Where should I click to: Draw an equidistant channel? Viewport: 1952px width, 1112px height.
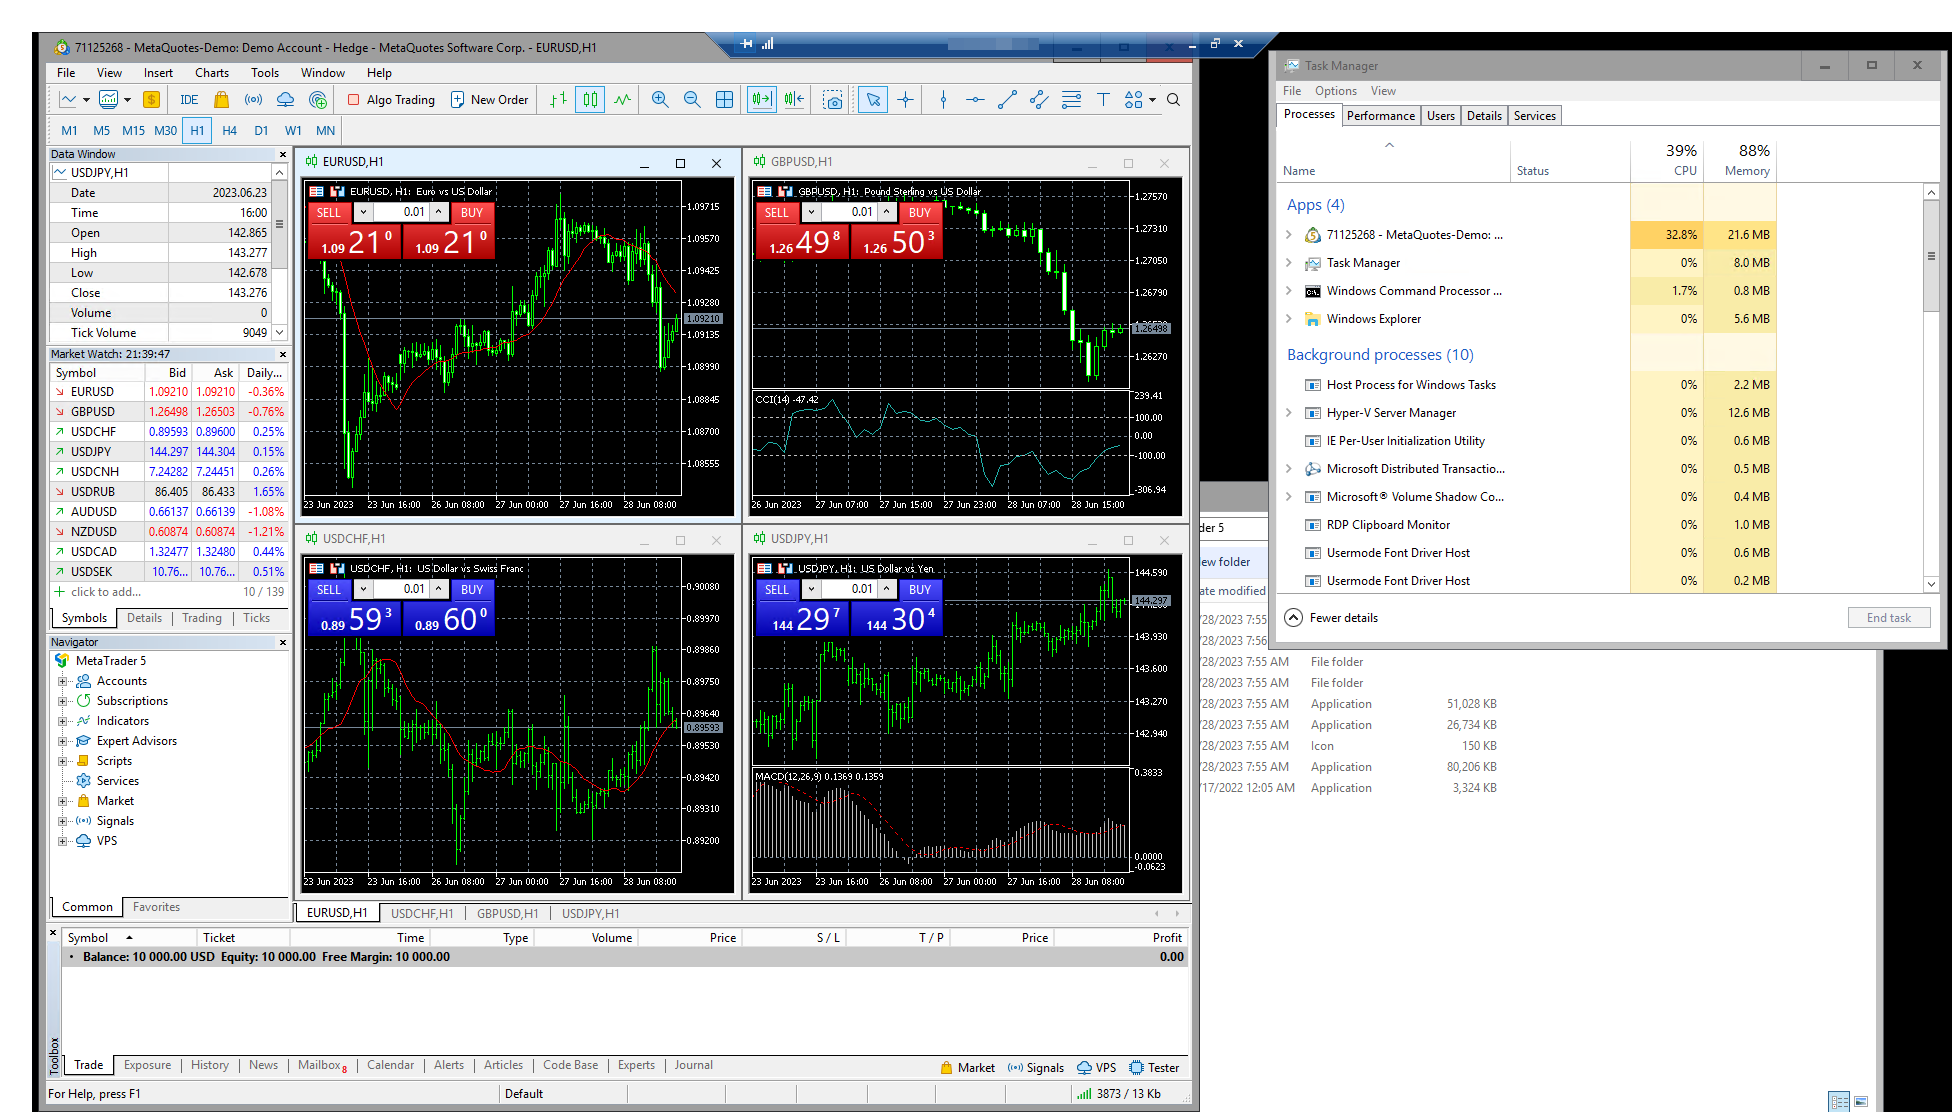(x=1039, y=100)
